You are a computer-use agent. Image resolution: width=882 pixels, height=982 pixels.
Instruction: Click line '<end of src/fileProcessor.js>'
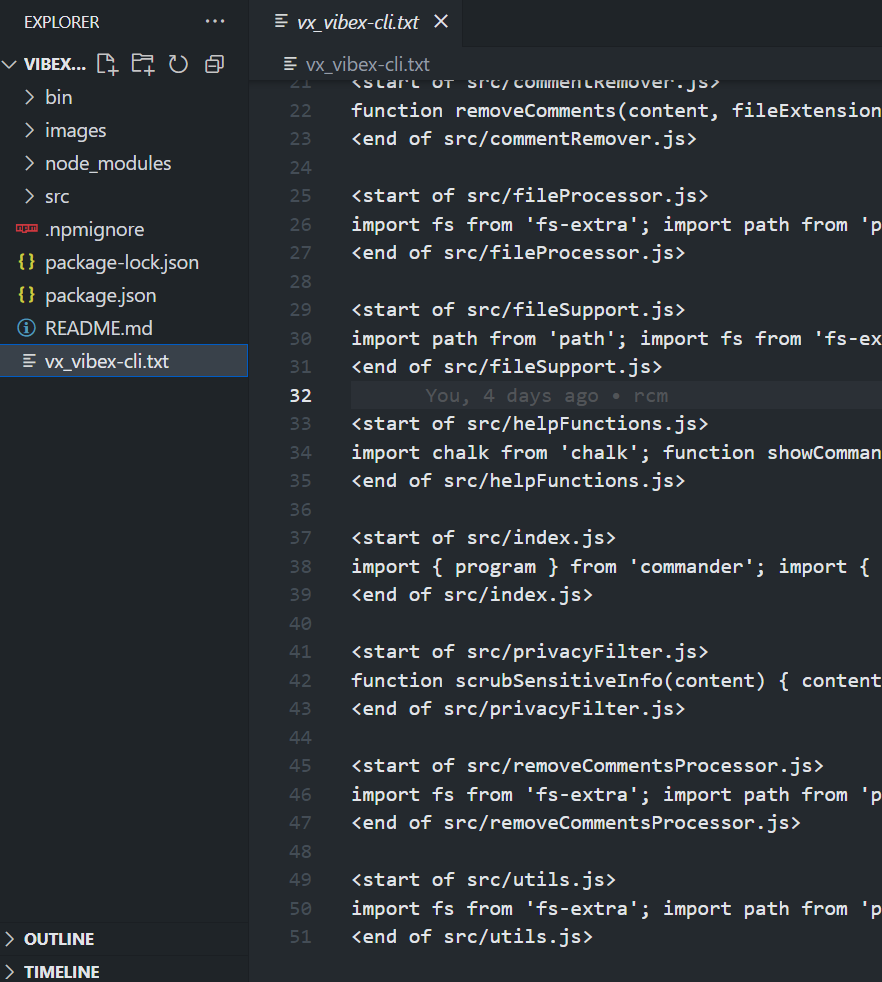pos(518,252)
